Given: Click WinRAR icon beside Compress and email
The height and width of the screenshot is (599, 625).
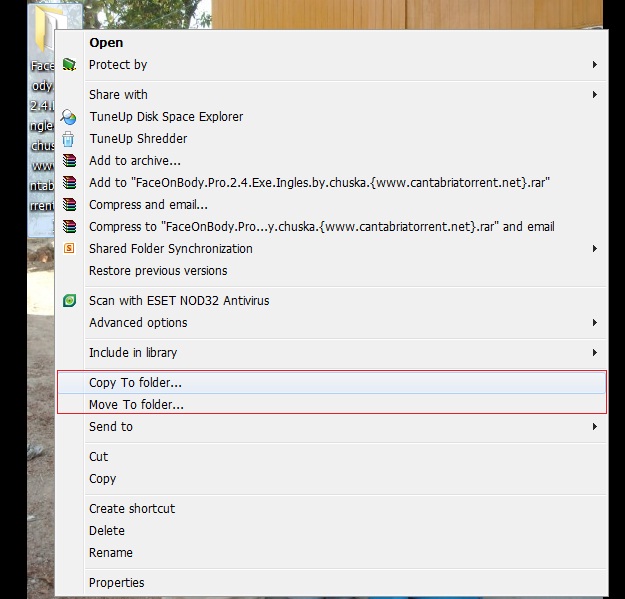Looking at the screenshot, I should pos(69,204).
